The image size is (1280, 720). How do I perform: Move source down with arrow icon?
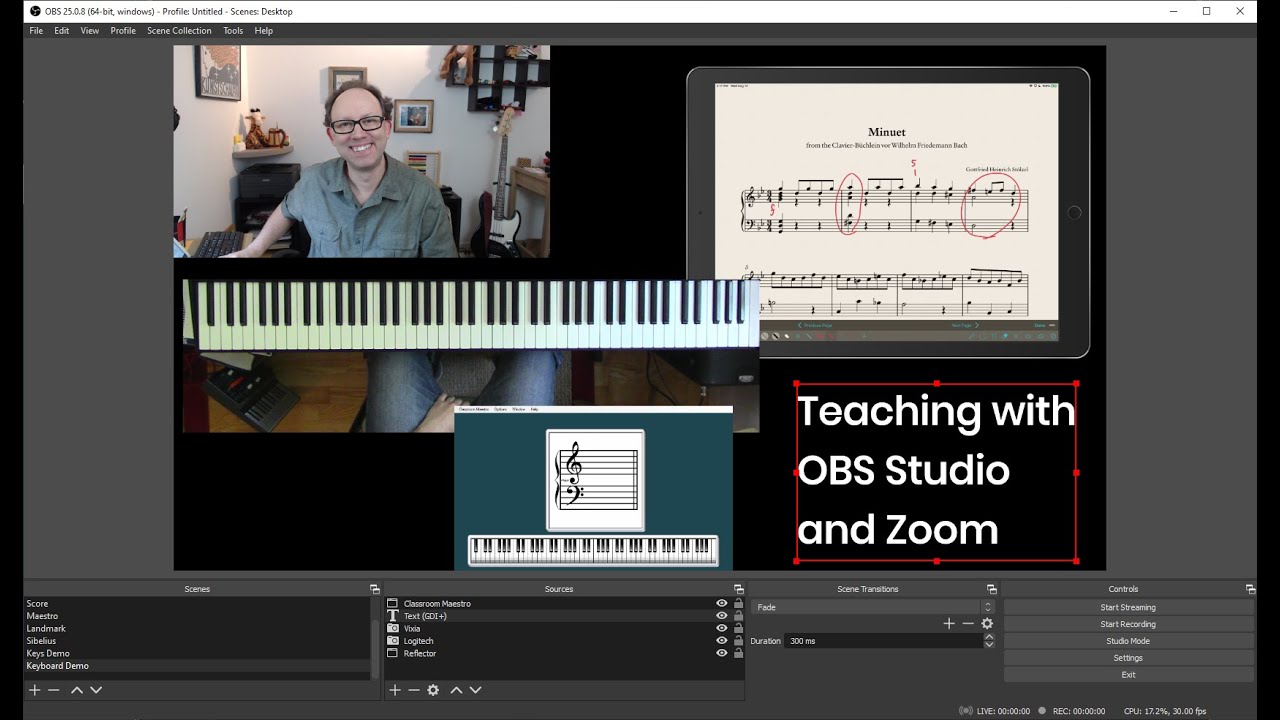(475, 690)
